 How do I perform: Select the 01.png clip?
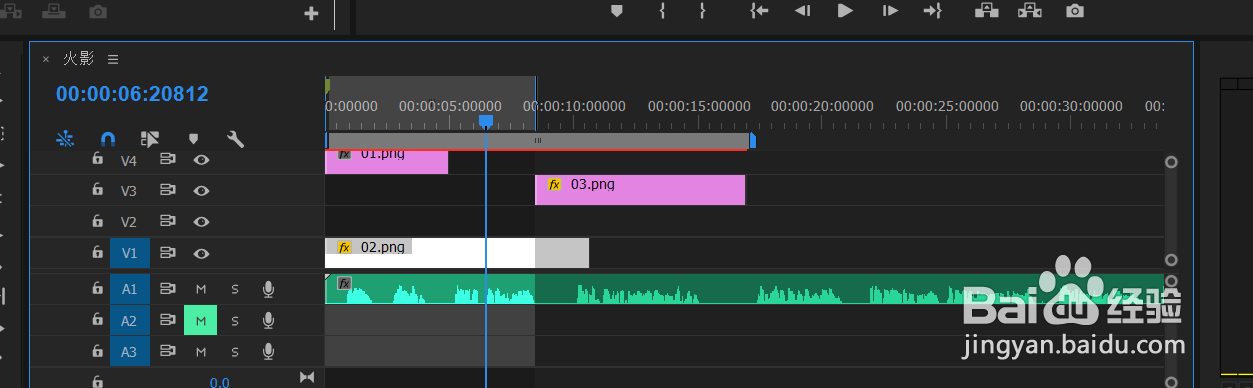(x=387, y=161)
